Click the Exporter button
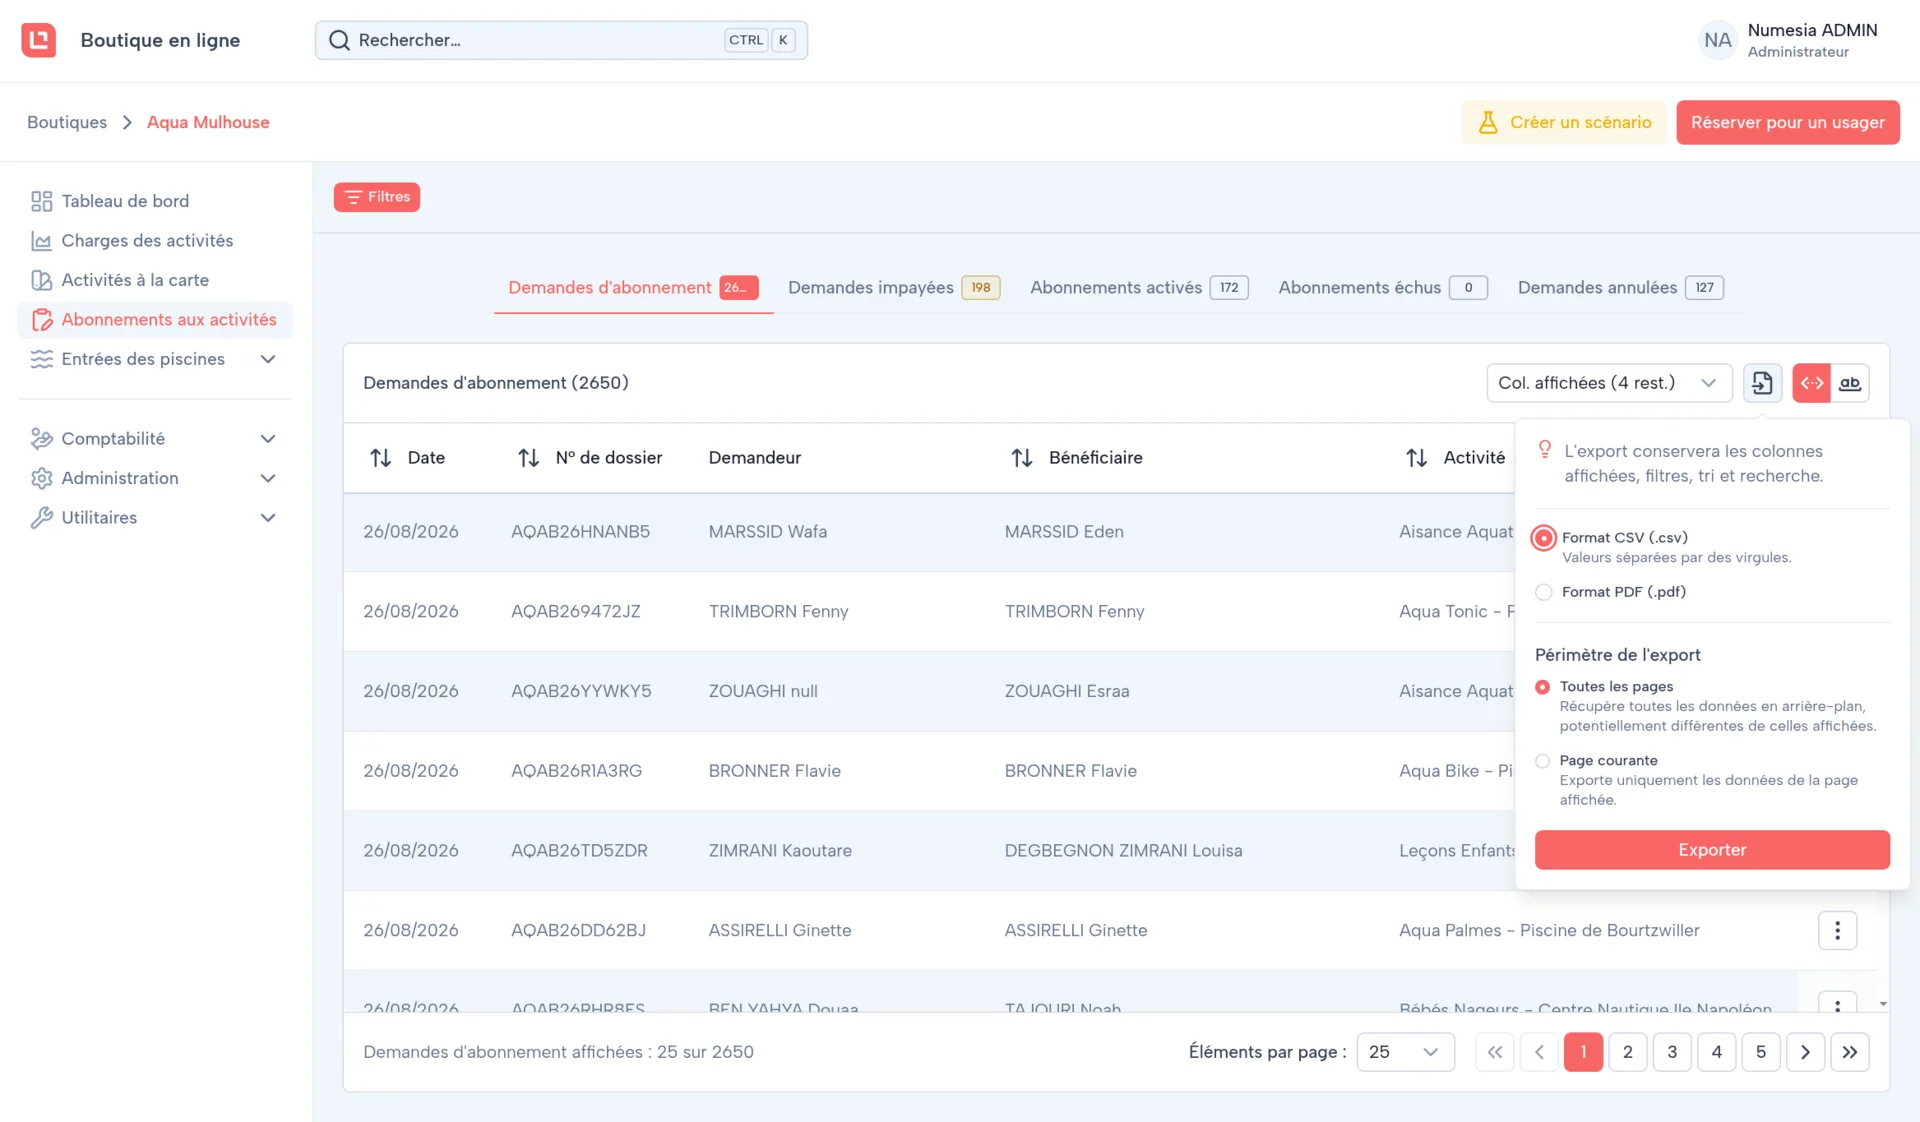 tap(1712, 850)
